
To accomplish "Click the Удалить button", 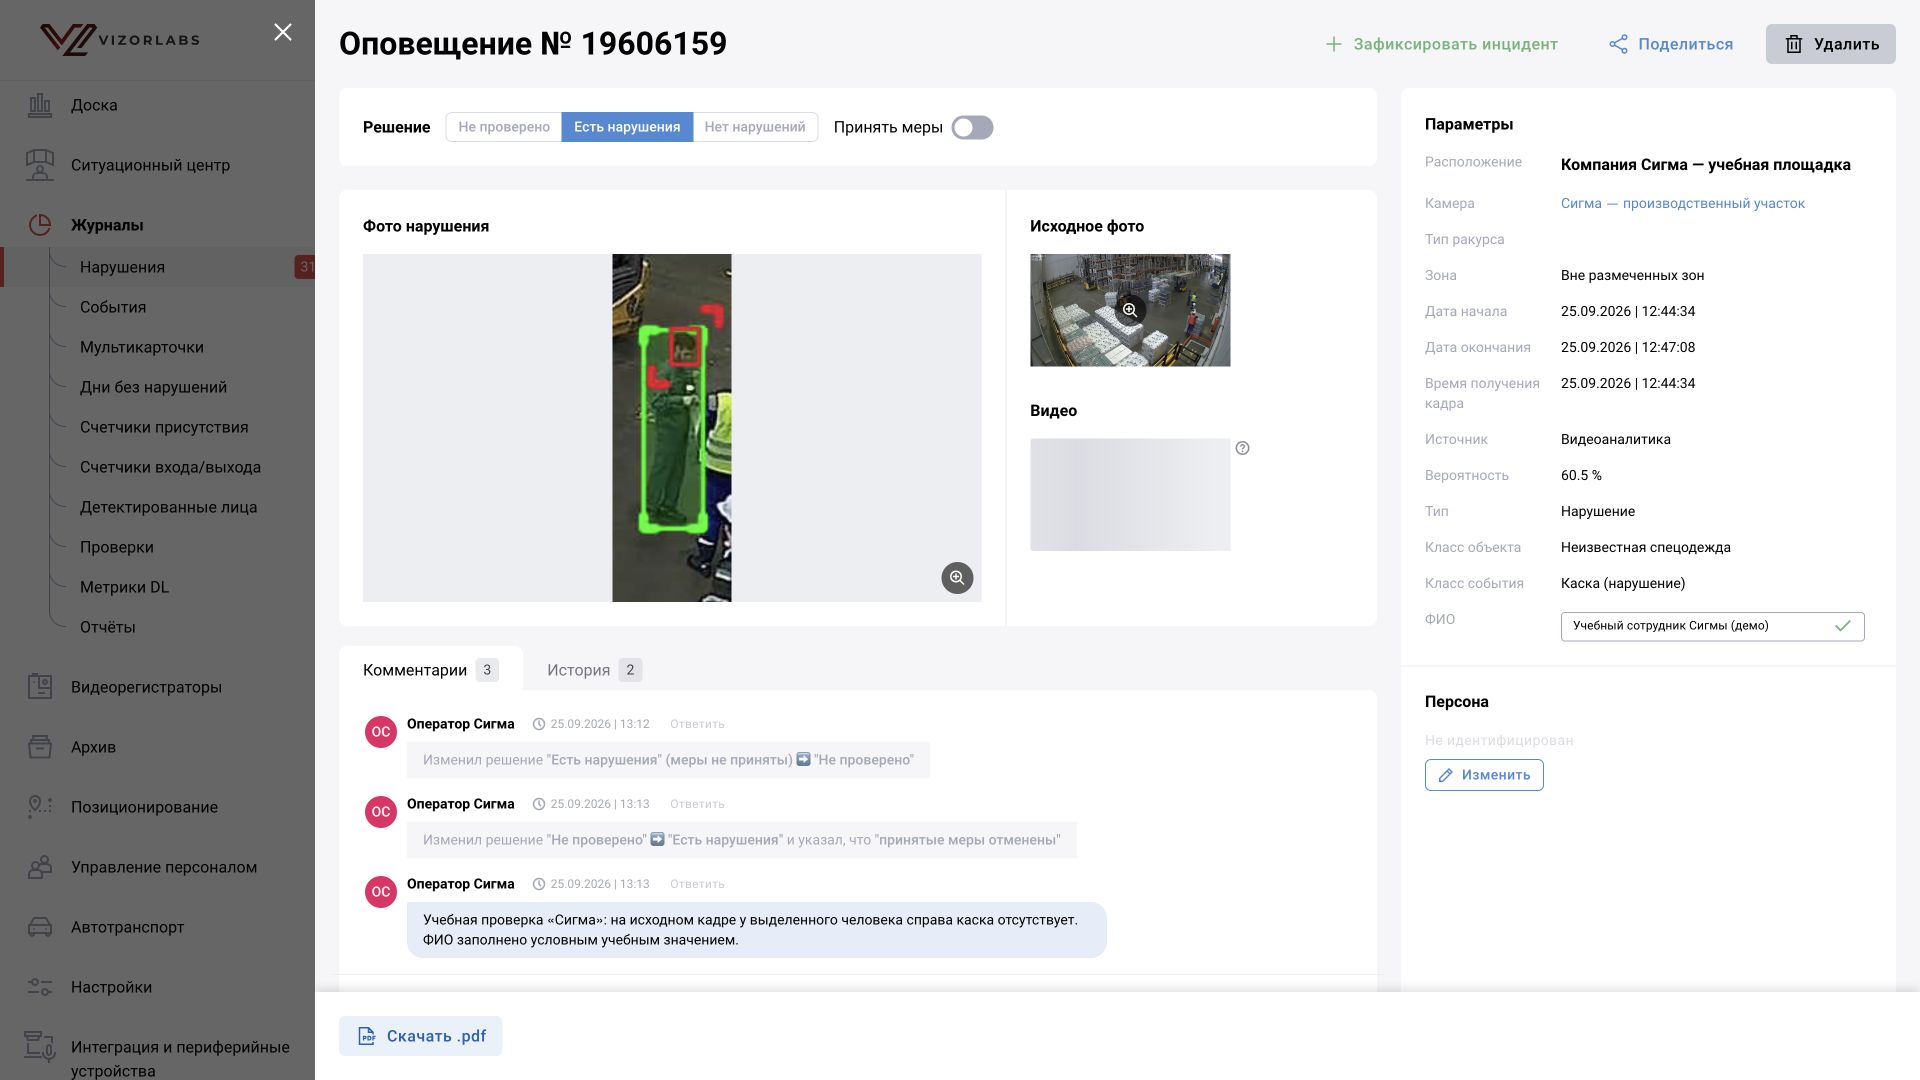I will coord(1830,44).
